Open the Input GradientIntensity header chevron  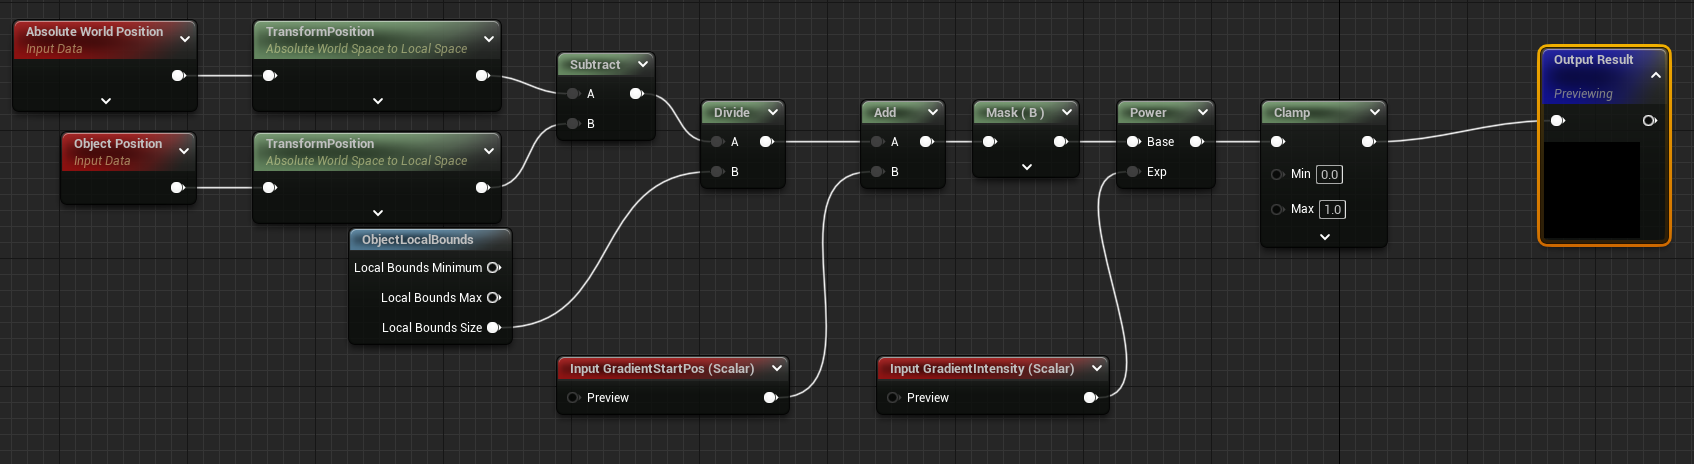[x=1097, y=368]
